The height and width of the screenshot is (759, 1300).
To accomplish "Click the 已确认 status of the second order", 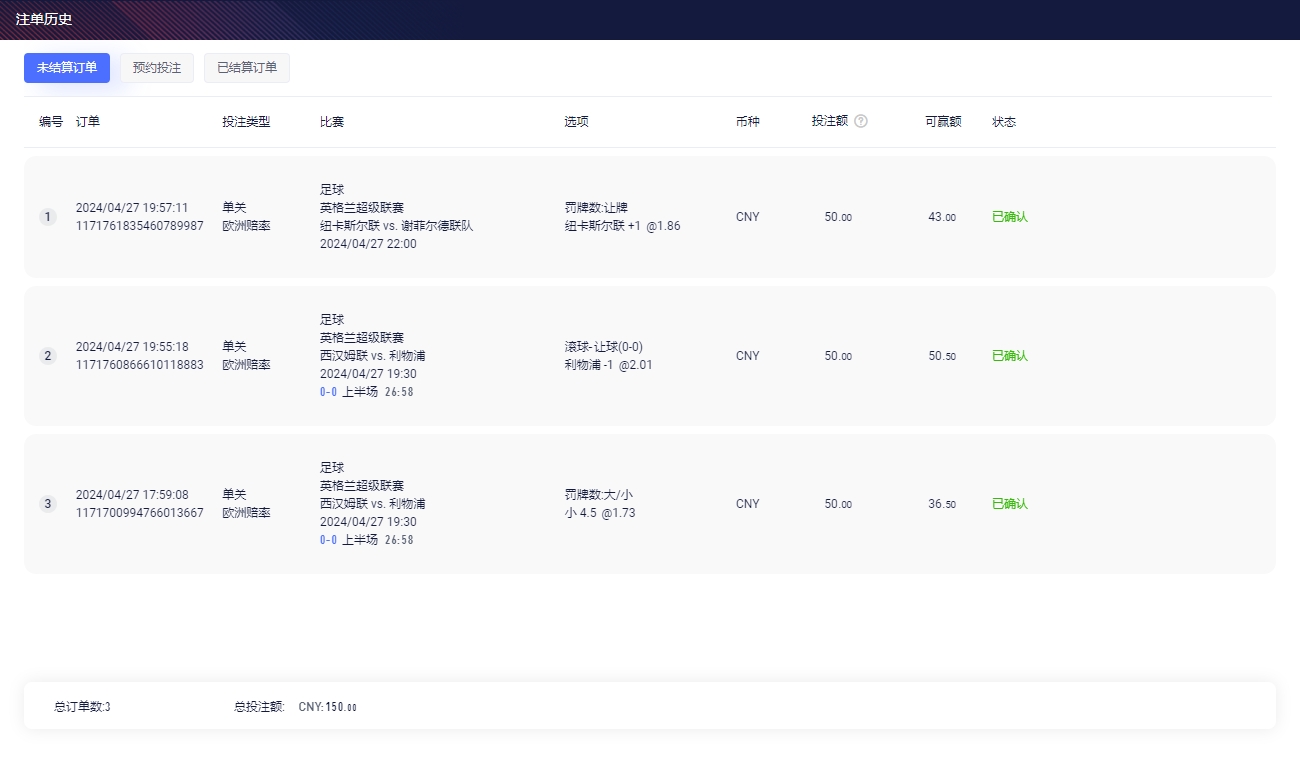I will (x=1010, y=356).
